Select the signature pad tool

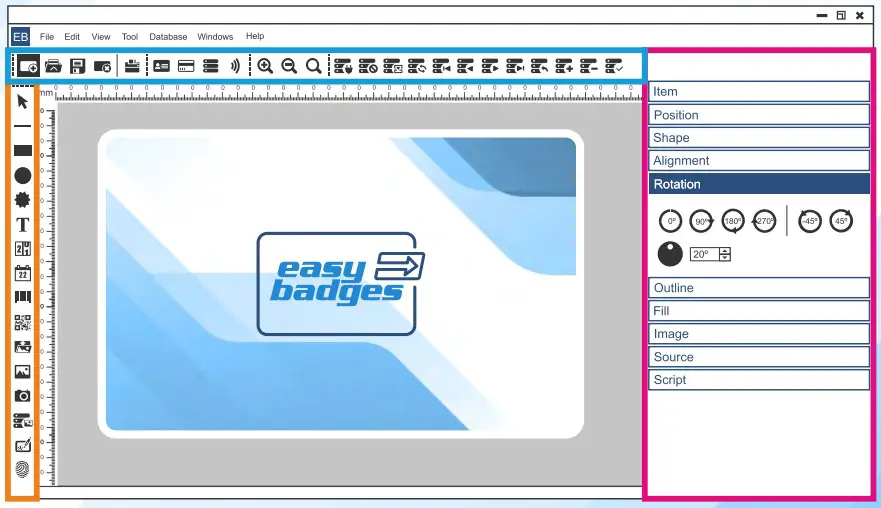pyautogui.click(x=22, y=445)
